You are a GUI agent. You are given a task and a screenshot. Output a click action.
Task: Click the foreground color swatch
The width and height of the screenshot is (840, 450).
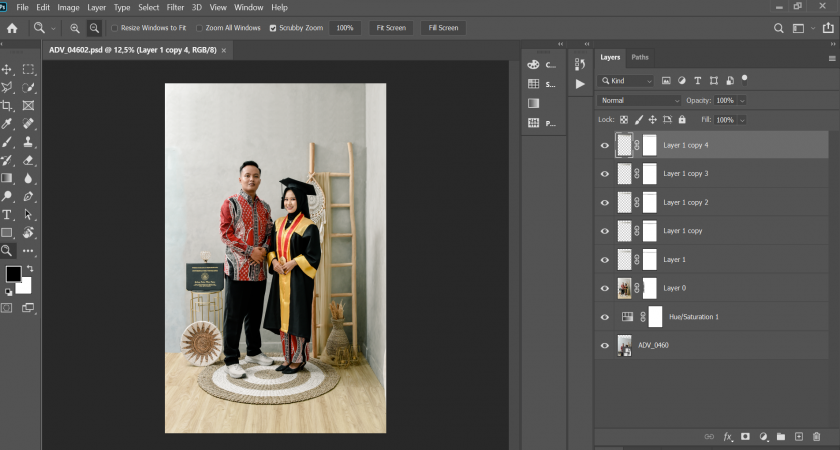point(13,274)
